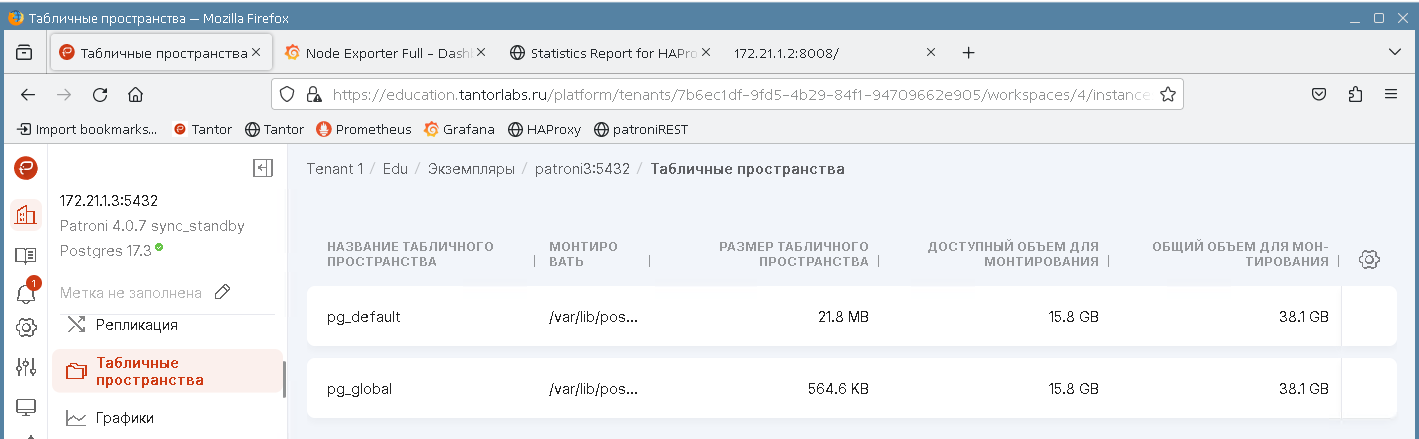Screen dimensions: 1419x439
Task: Go to Экземпляры breadcrumb link
Action: 471,169
